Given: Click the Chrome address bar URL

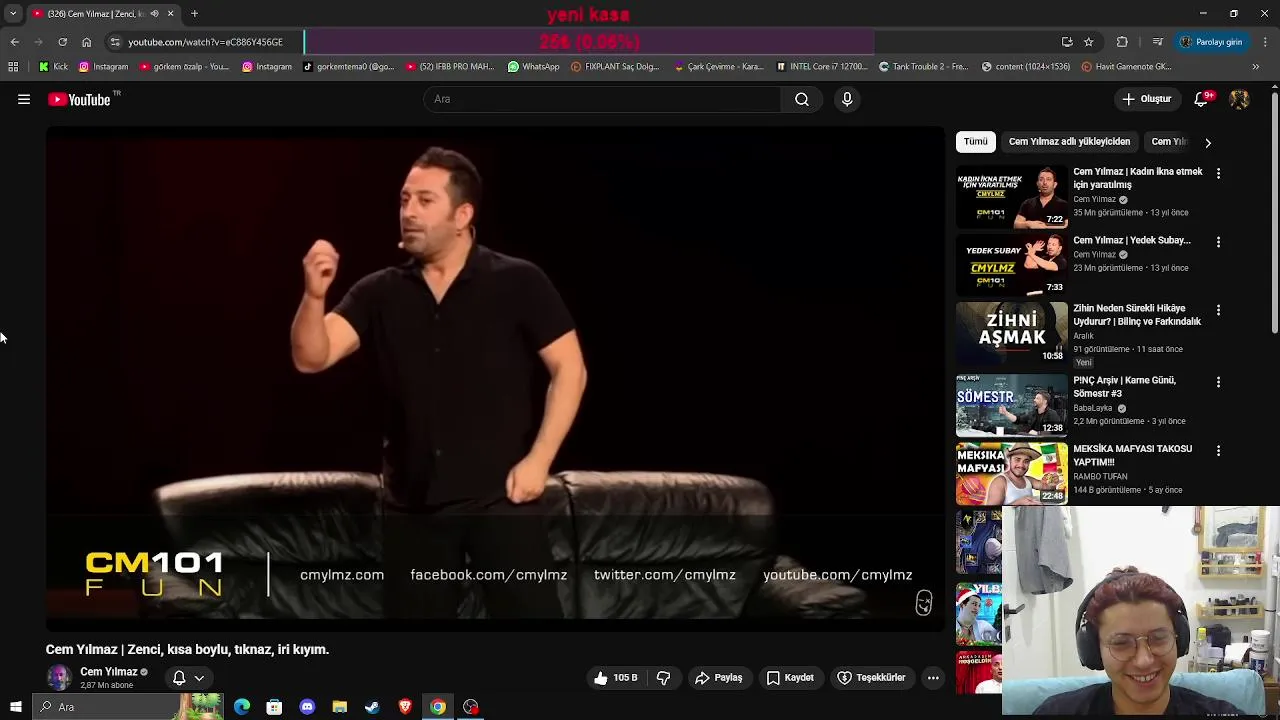Looking at the screenshot, I should [205, 42].
